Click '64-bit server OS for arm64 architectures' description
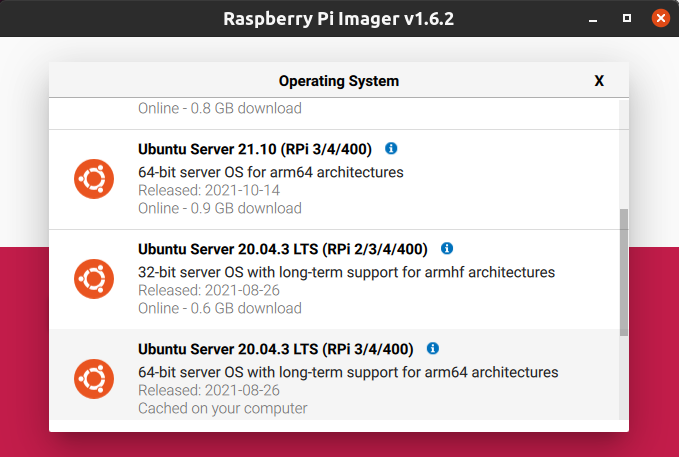The width and height of the screenshot is (679, 457). tap(271, 172)
